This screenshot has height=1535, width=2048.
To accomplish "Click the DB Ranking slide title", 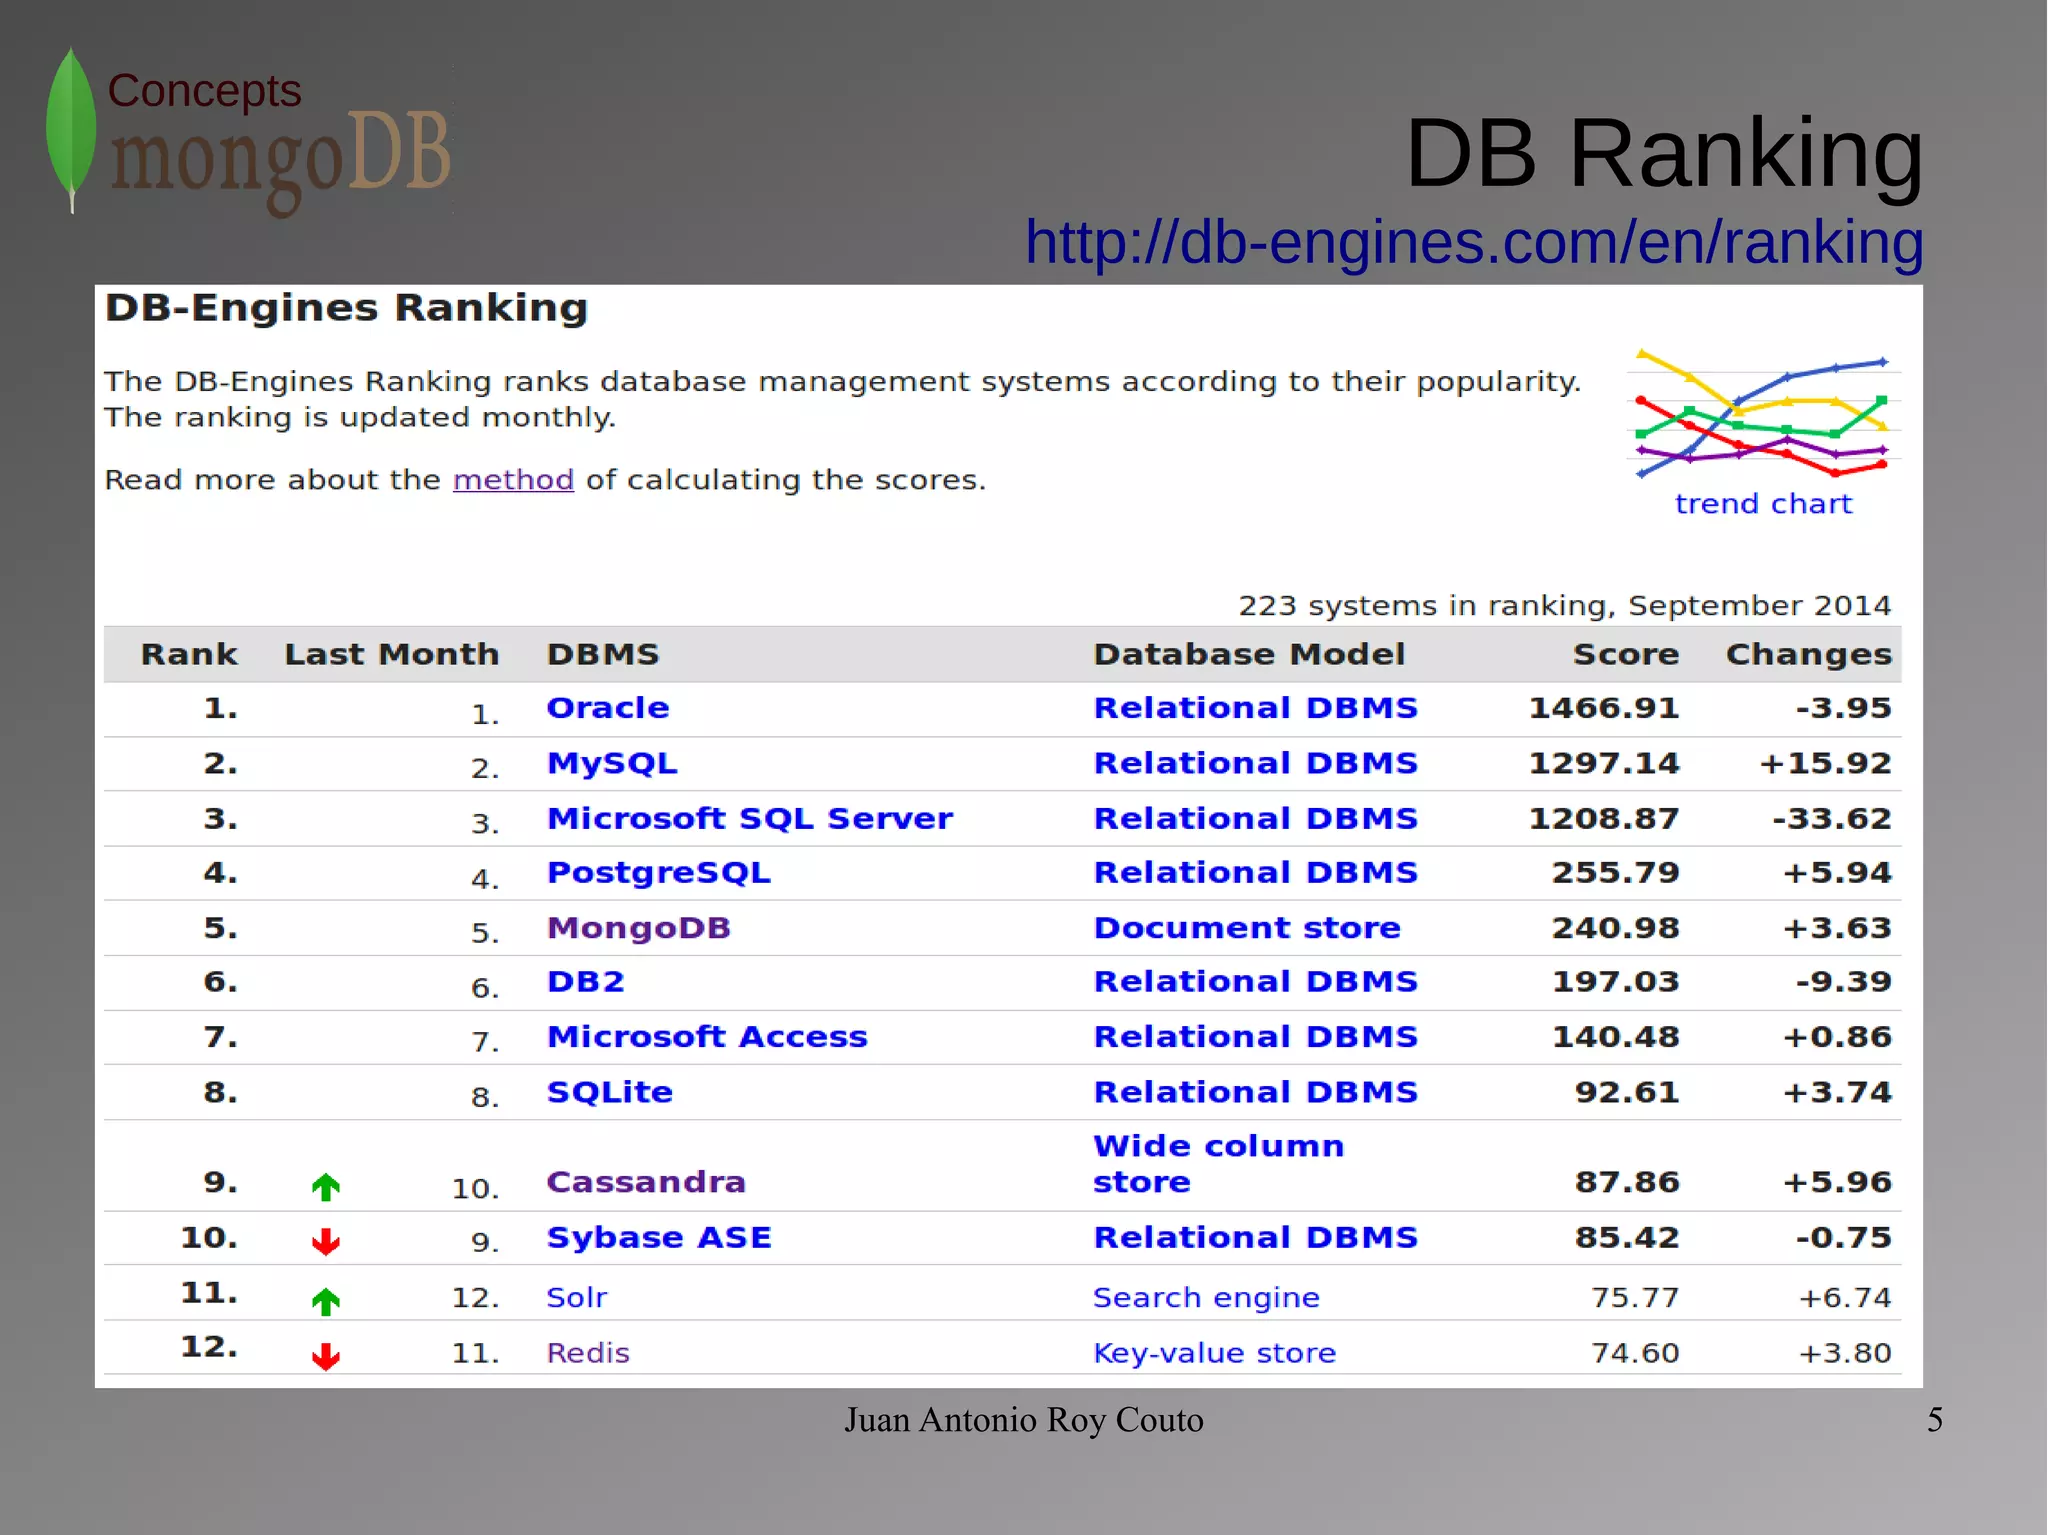I will click(x=1665, y=153).
